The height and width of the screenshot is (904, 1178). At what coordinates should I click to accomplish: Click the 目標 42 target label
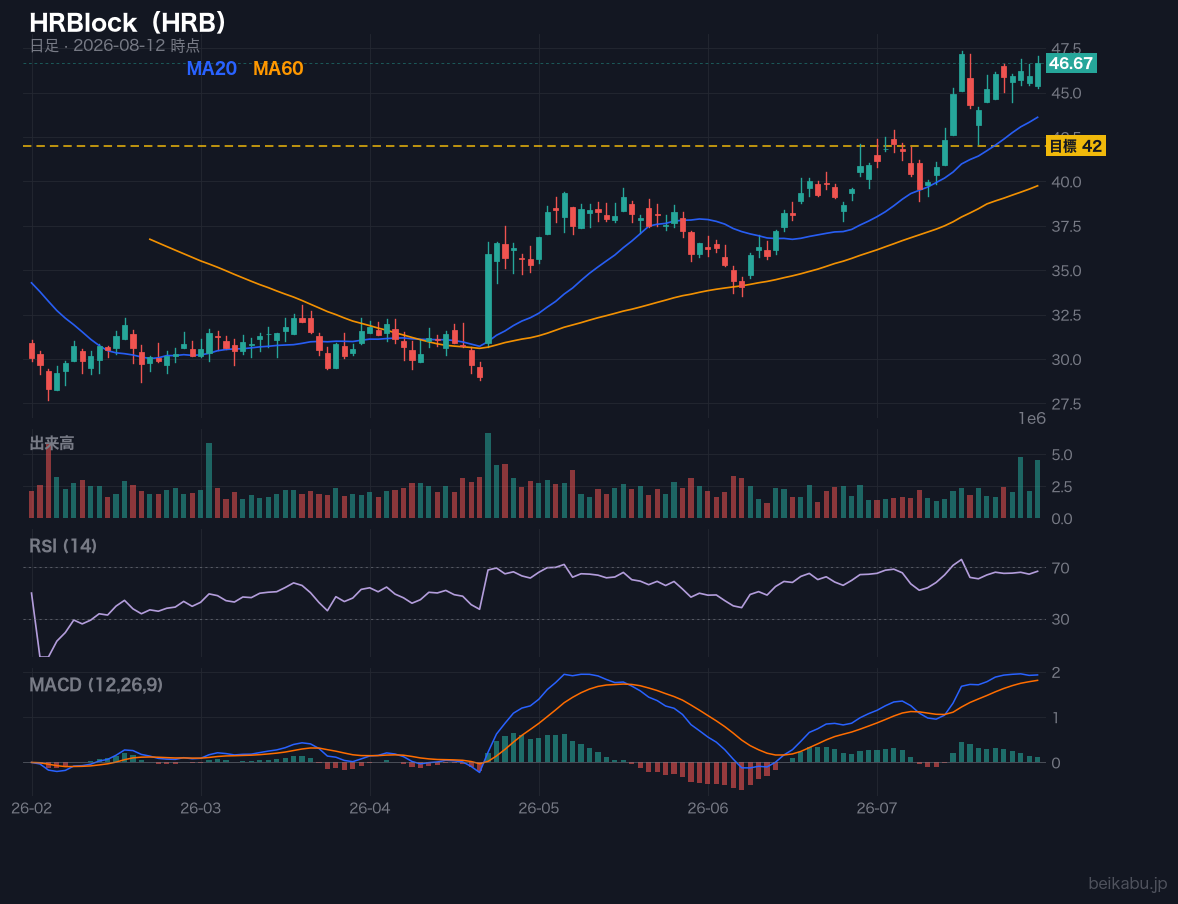[x=1075, y=146]
